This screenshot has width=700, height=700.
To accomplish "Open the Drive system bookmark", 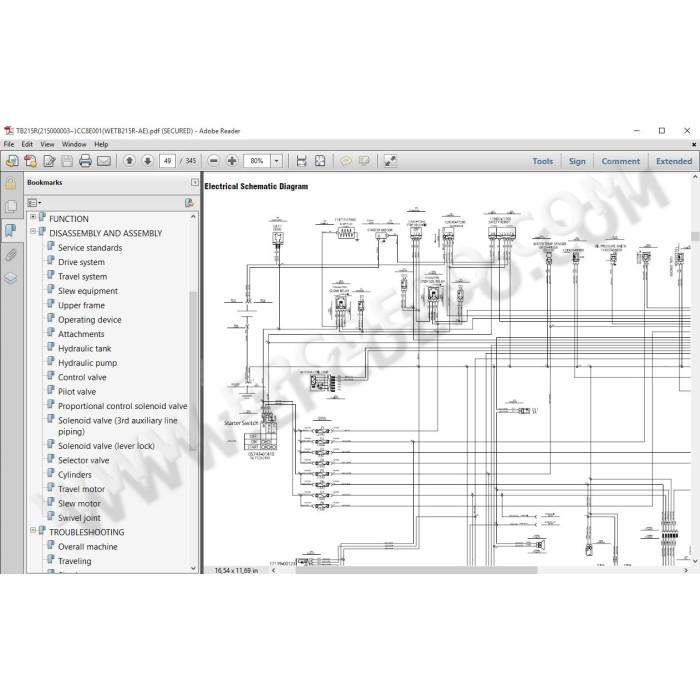I will [x=81, y=262].
